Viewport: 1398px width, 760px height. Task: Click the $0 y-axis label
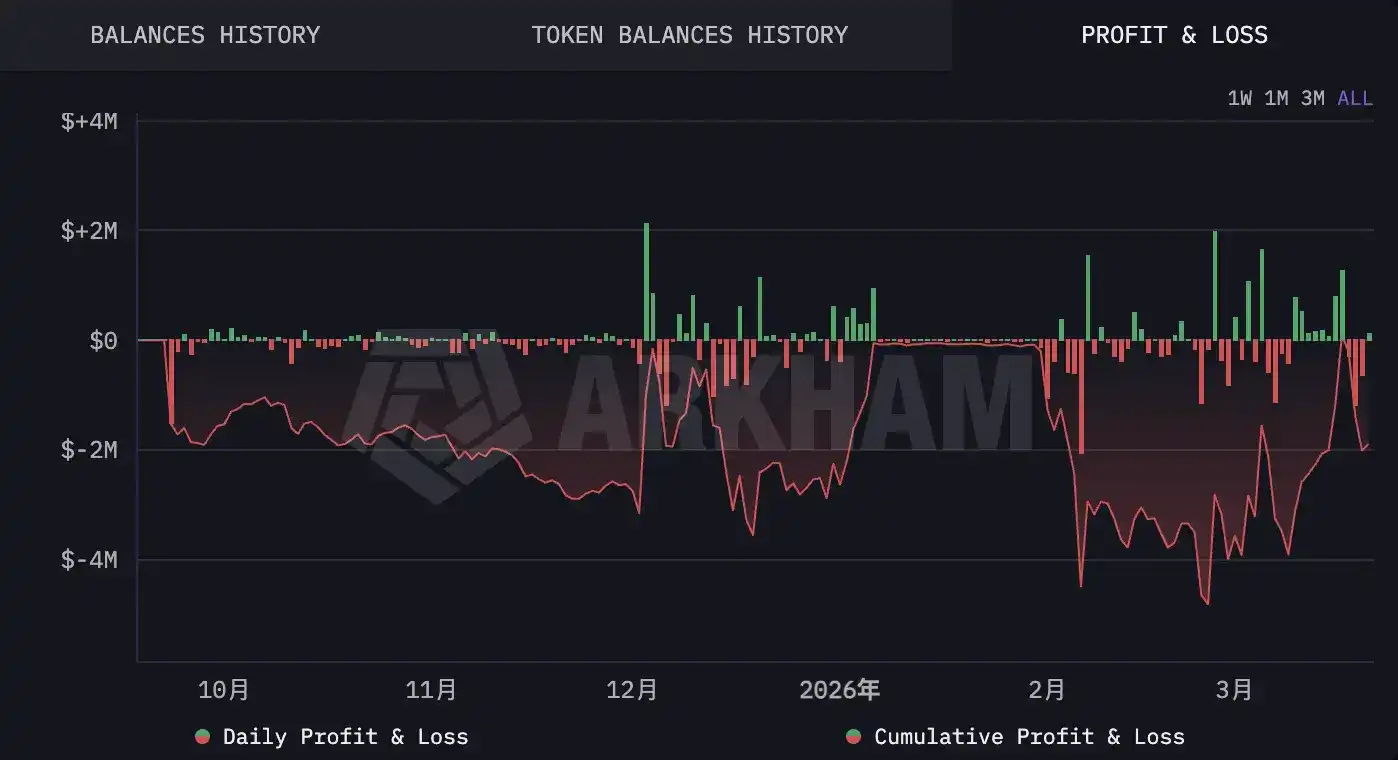[103, 341]
